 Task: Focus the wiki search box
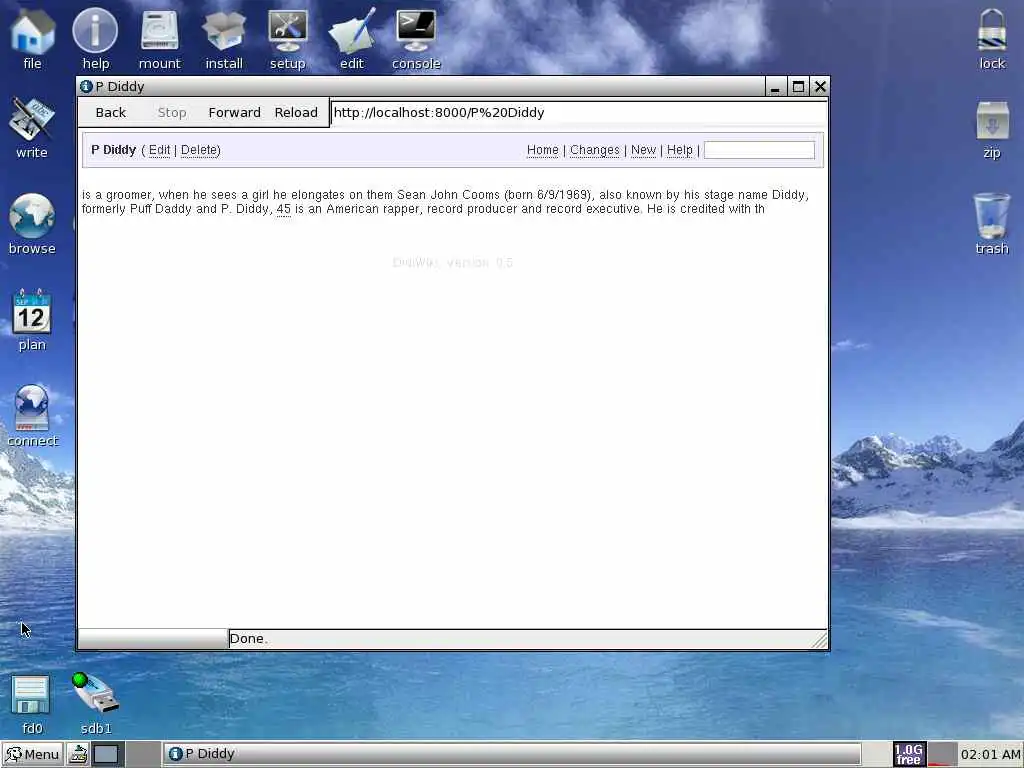pyautogui.click(x=760, y=150)
